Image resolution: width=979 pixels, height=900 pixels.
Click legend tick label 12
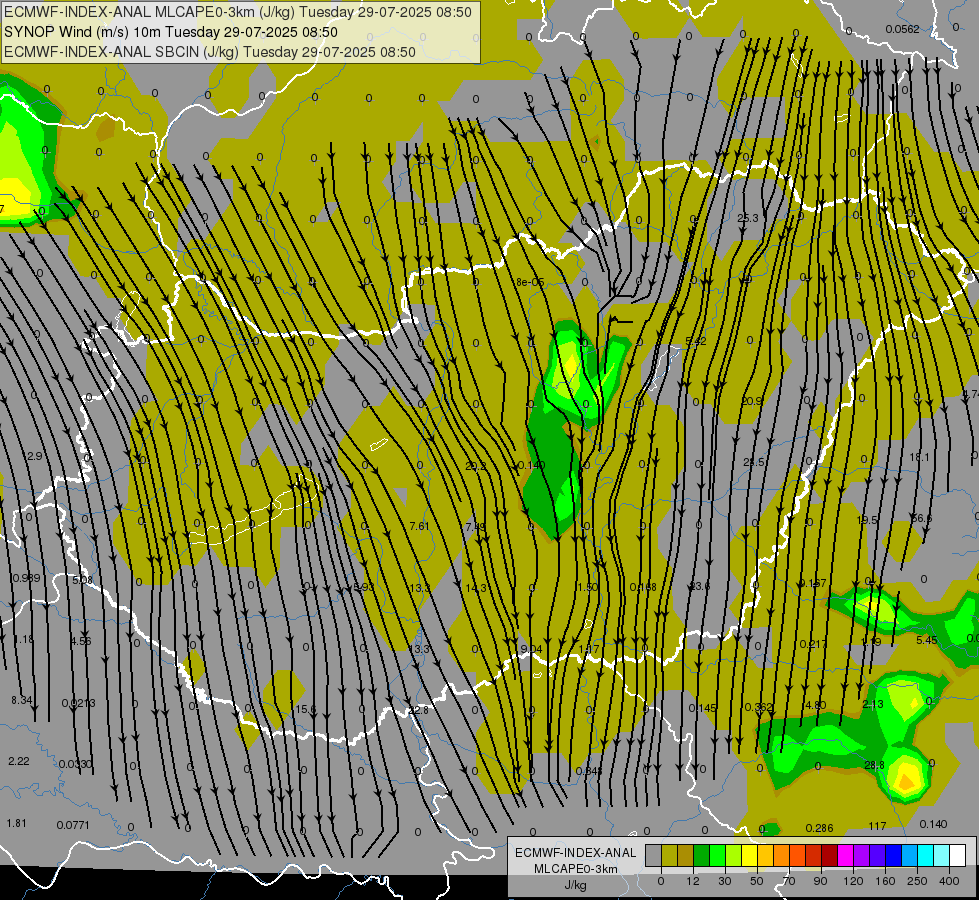point(692,881)
